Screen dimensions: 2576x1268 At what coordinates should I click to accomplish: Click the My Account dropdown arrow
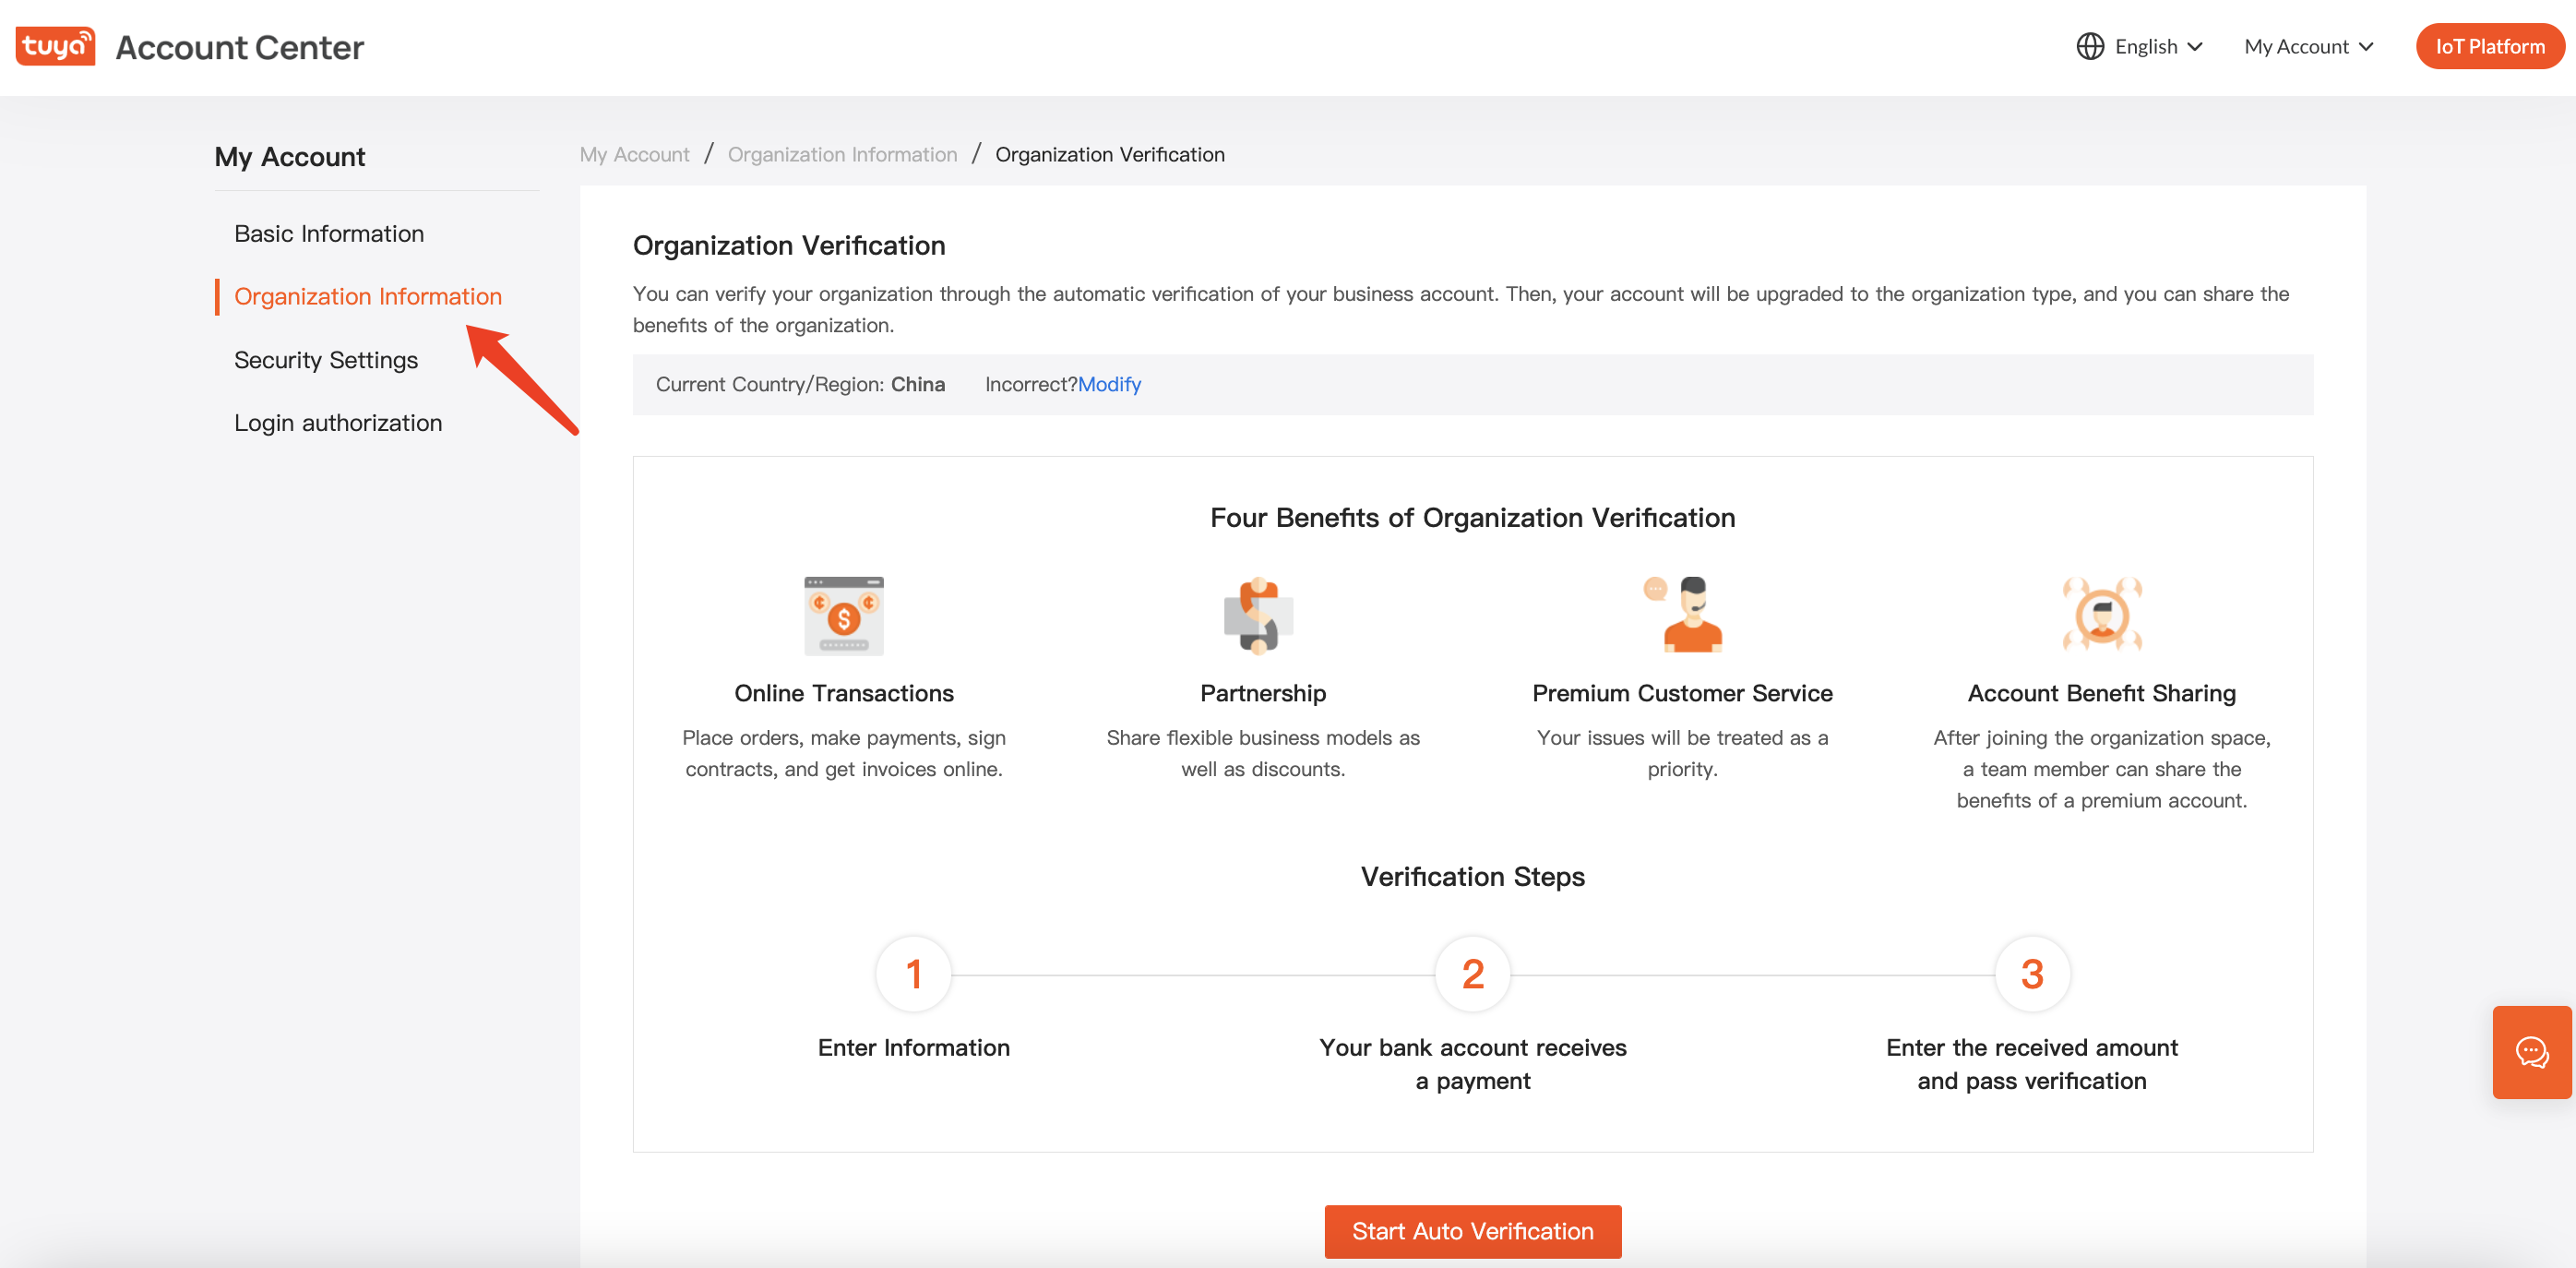(x=2372, y=46)
